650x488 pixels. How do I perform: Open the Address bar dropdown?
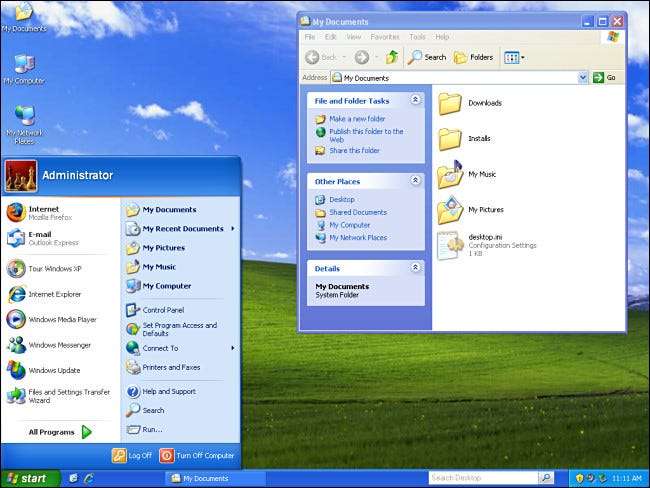(x=582, y=77)
